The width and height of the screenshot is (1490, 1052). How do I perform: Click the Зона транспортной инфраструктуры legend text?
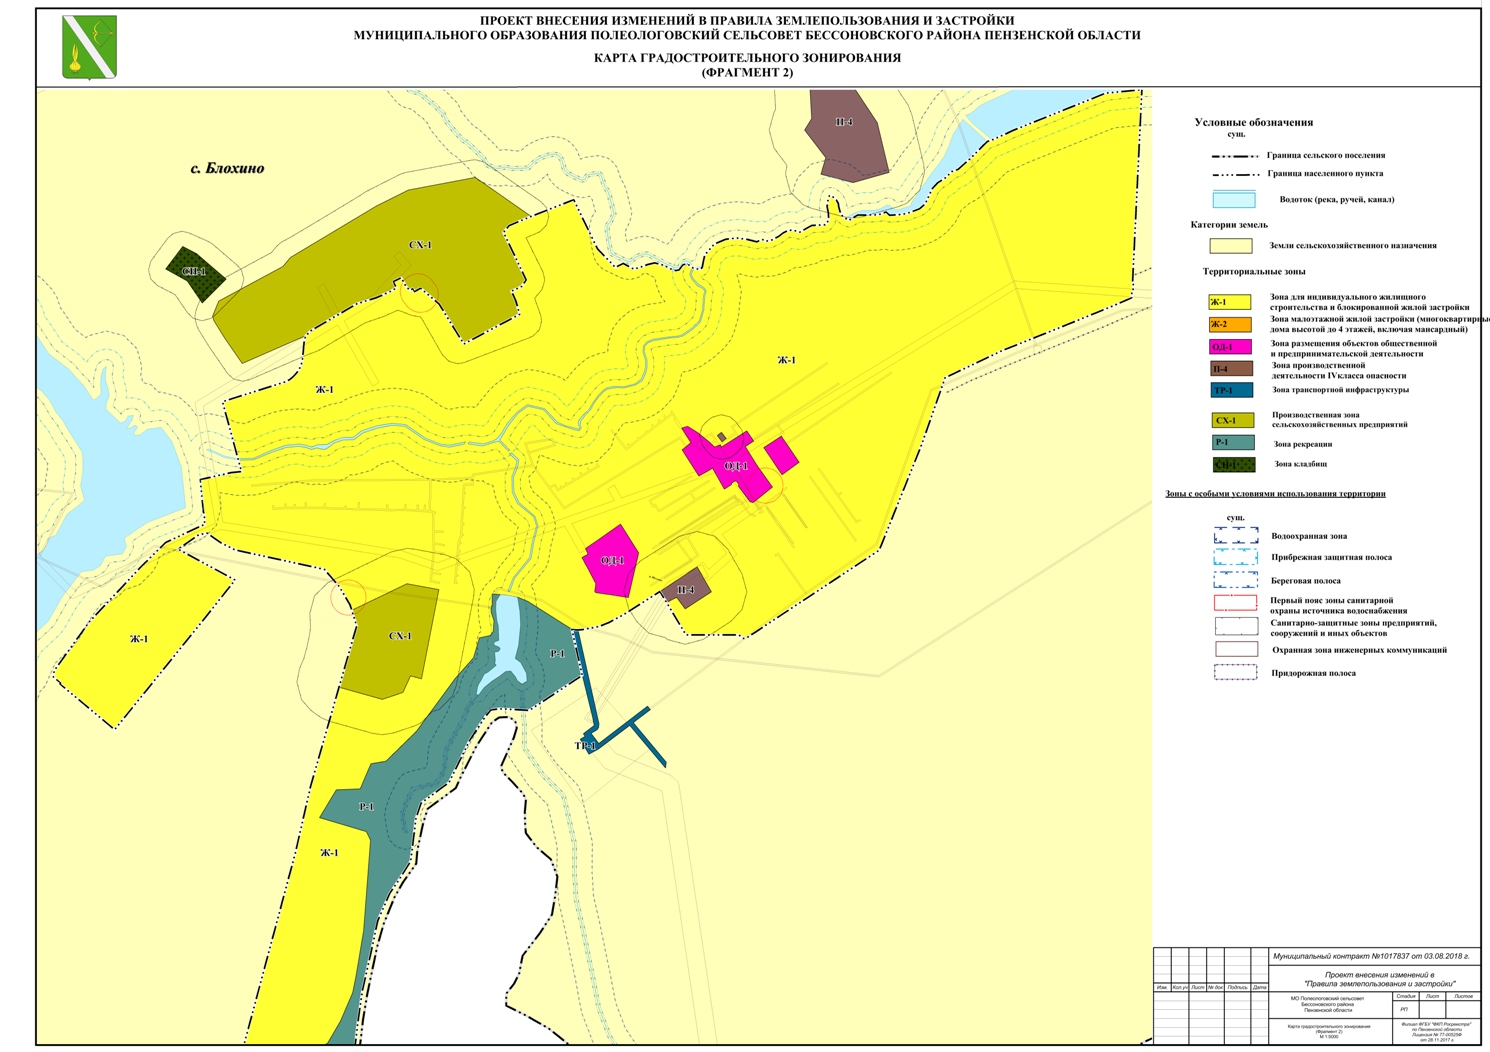click(1340, 390)
